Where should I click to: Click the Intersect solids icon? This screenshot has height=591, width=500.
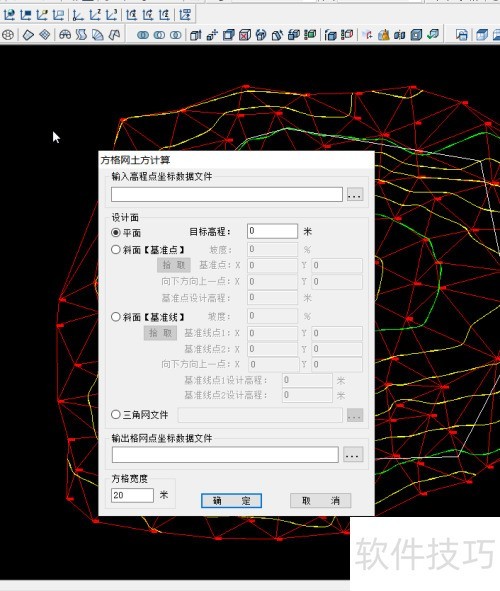[176, 35]
